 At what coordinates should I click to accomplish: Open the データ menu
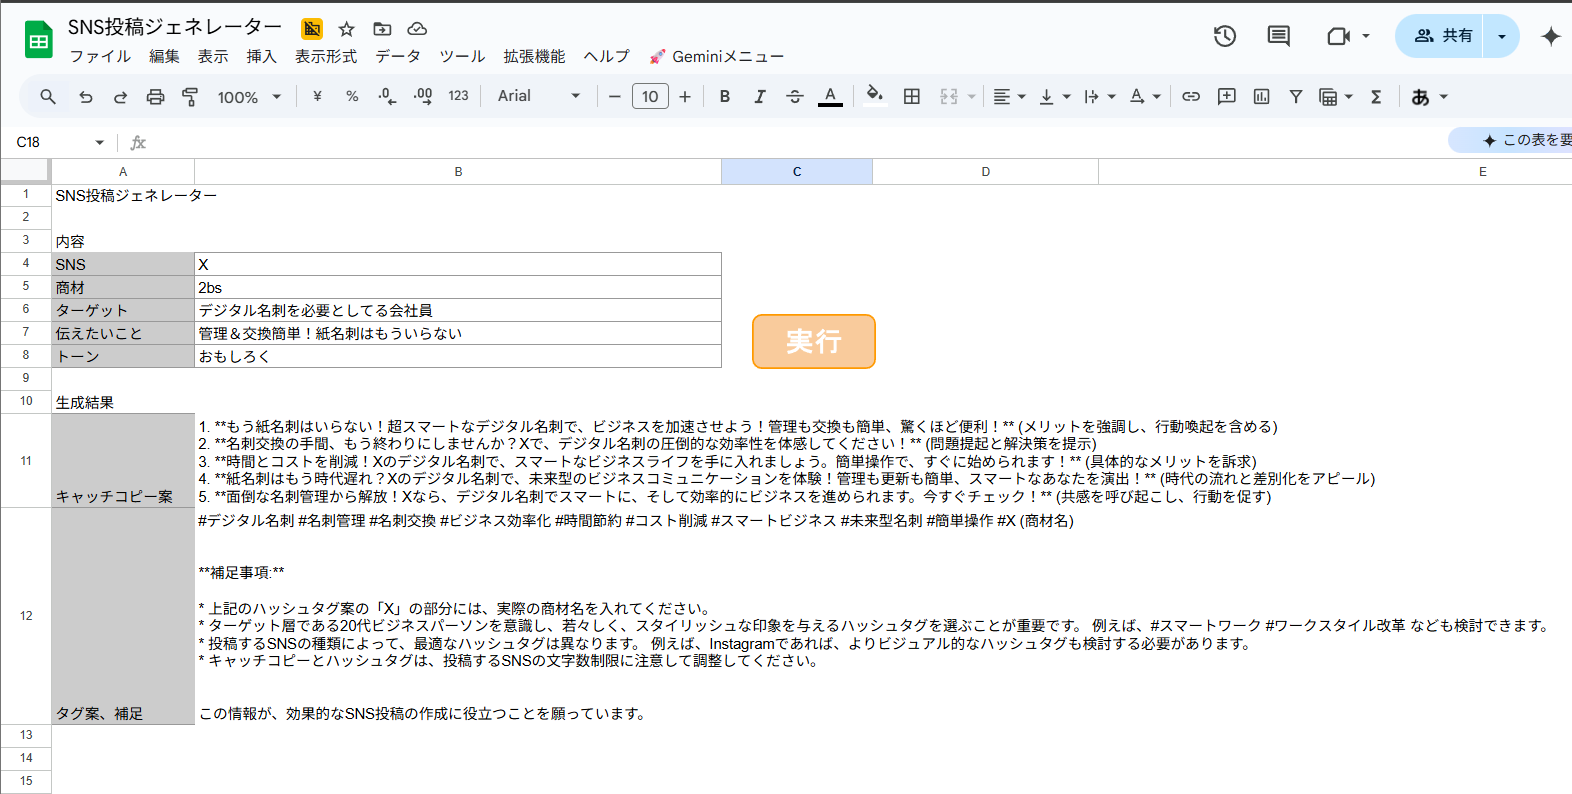point(398,56)
